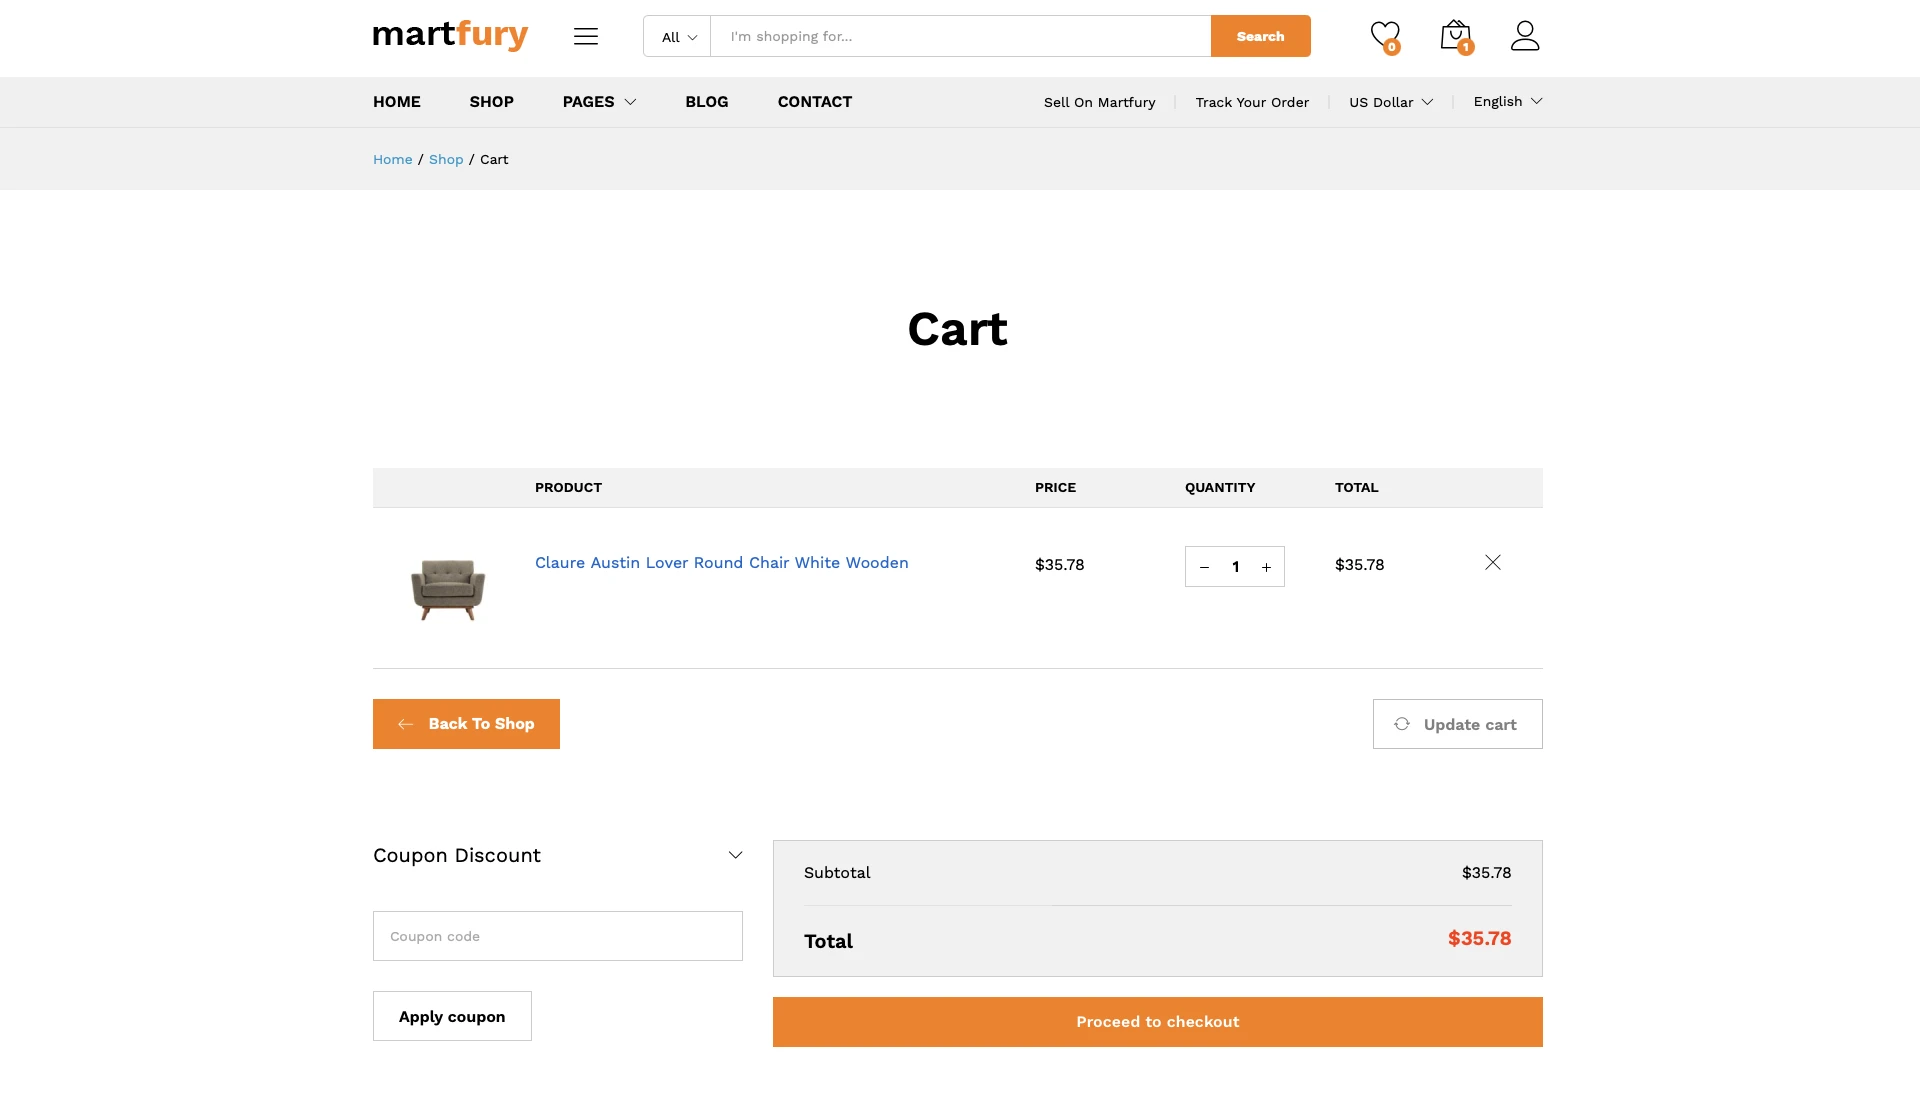Screen dimensions: 1920x1110
Task: Click the user account icon
Action: pos(1524,36)
